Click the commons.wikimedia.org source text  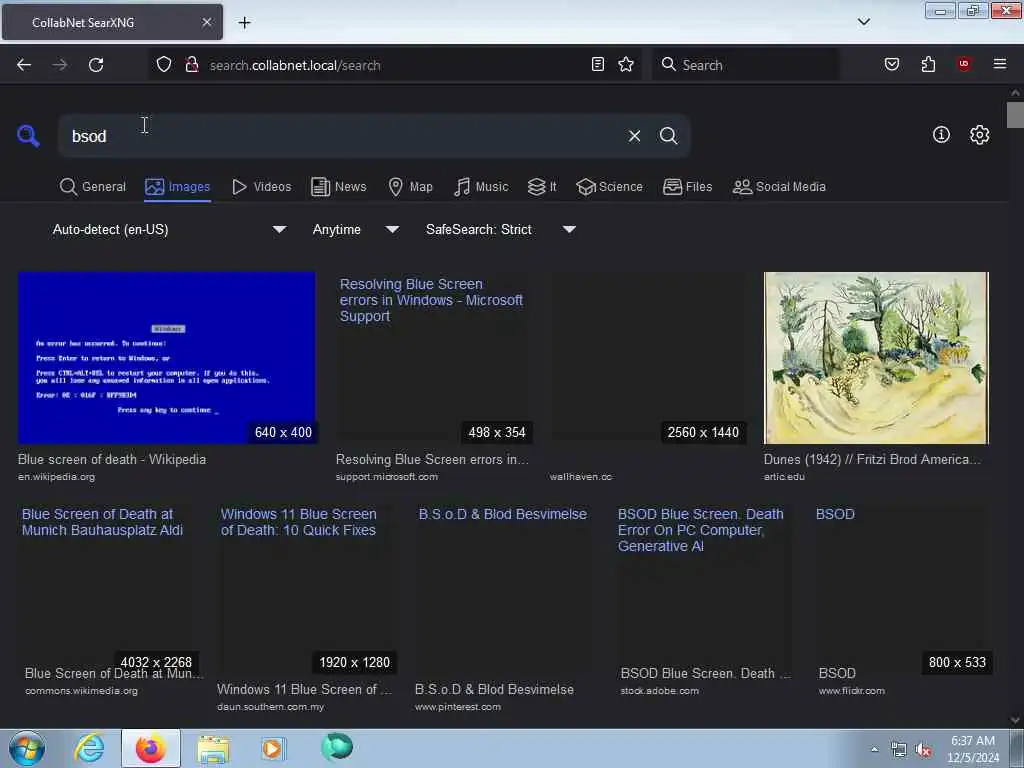(81, 691)
